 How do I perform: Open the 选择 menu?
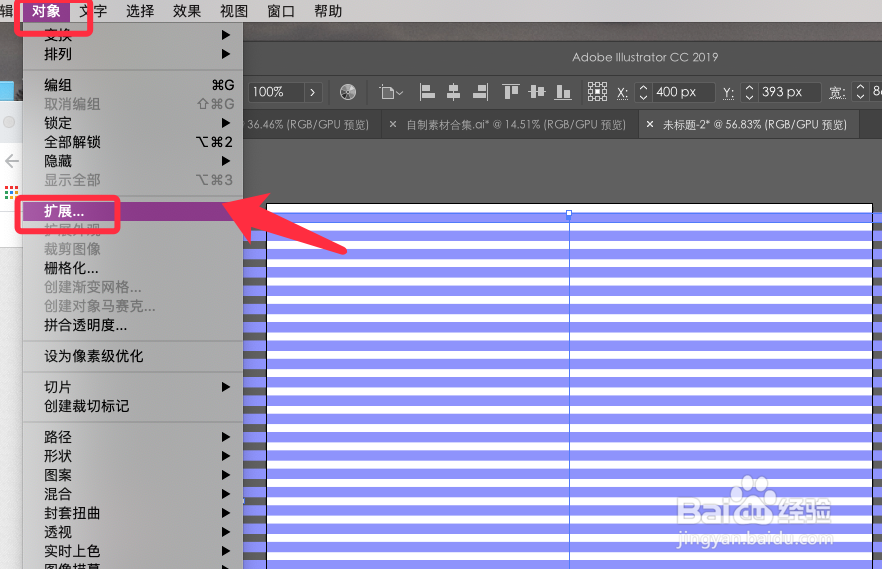pos(140,11)
